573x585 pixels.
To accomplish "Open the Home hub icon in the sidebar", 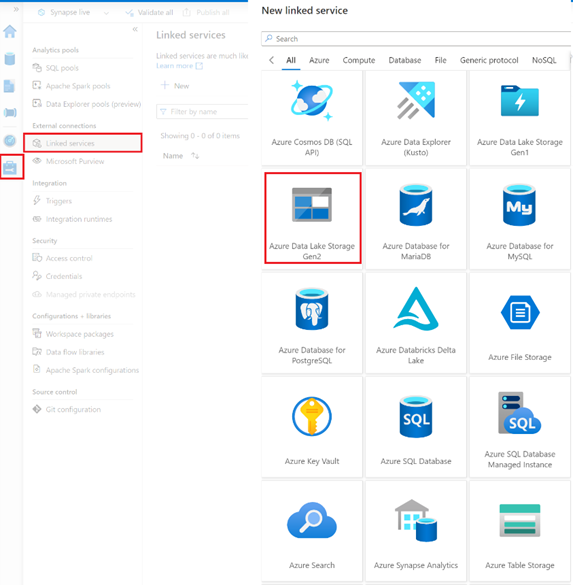I will click(x=10, y=31).
